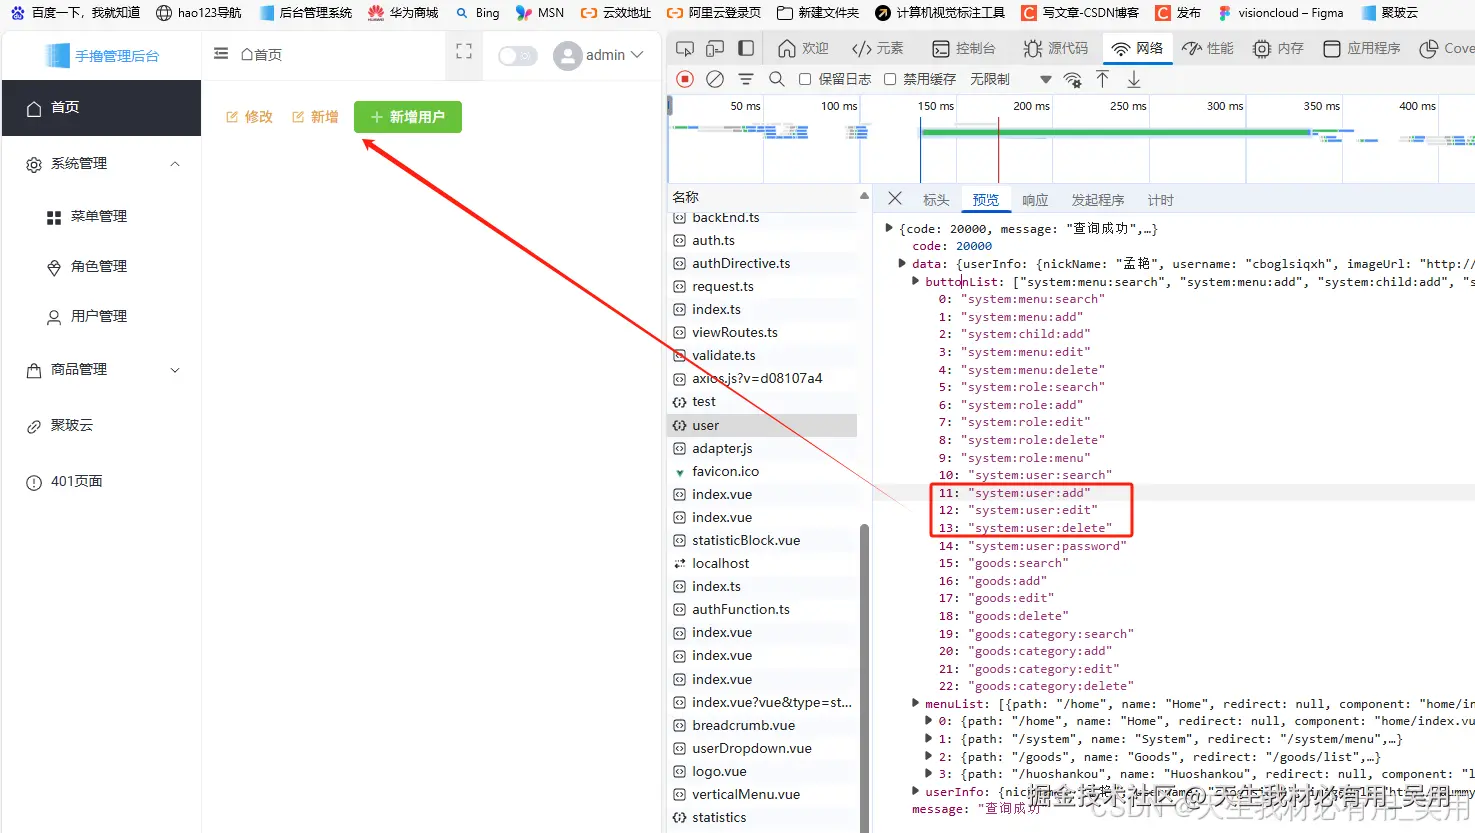Click the 新增 link button

coord(315,117)
